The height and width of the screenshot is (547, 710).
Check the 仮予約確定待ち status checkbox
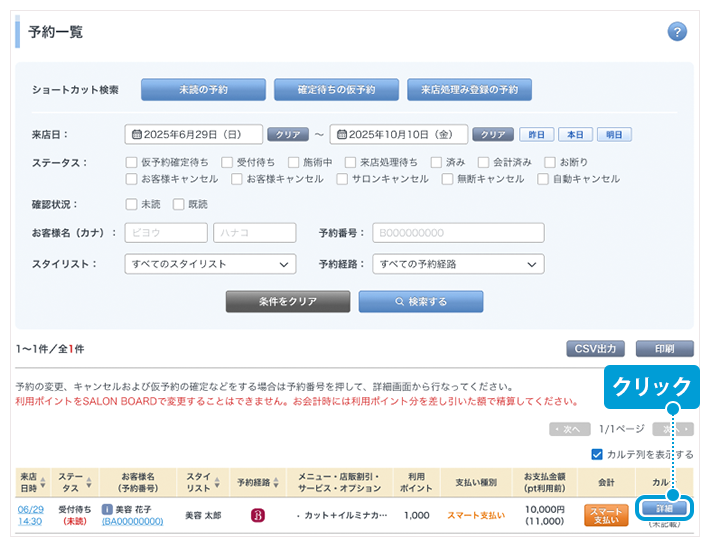(x=132, y=162)
